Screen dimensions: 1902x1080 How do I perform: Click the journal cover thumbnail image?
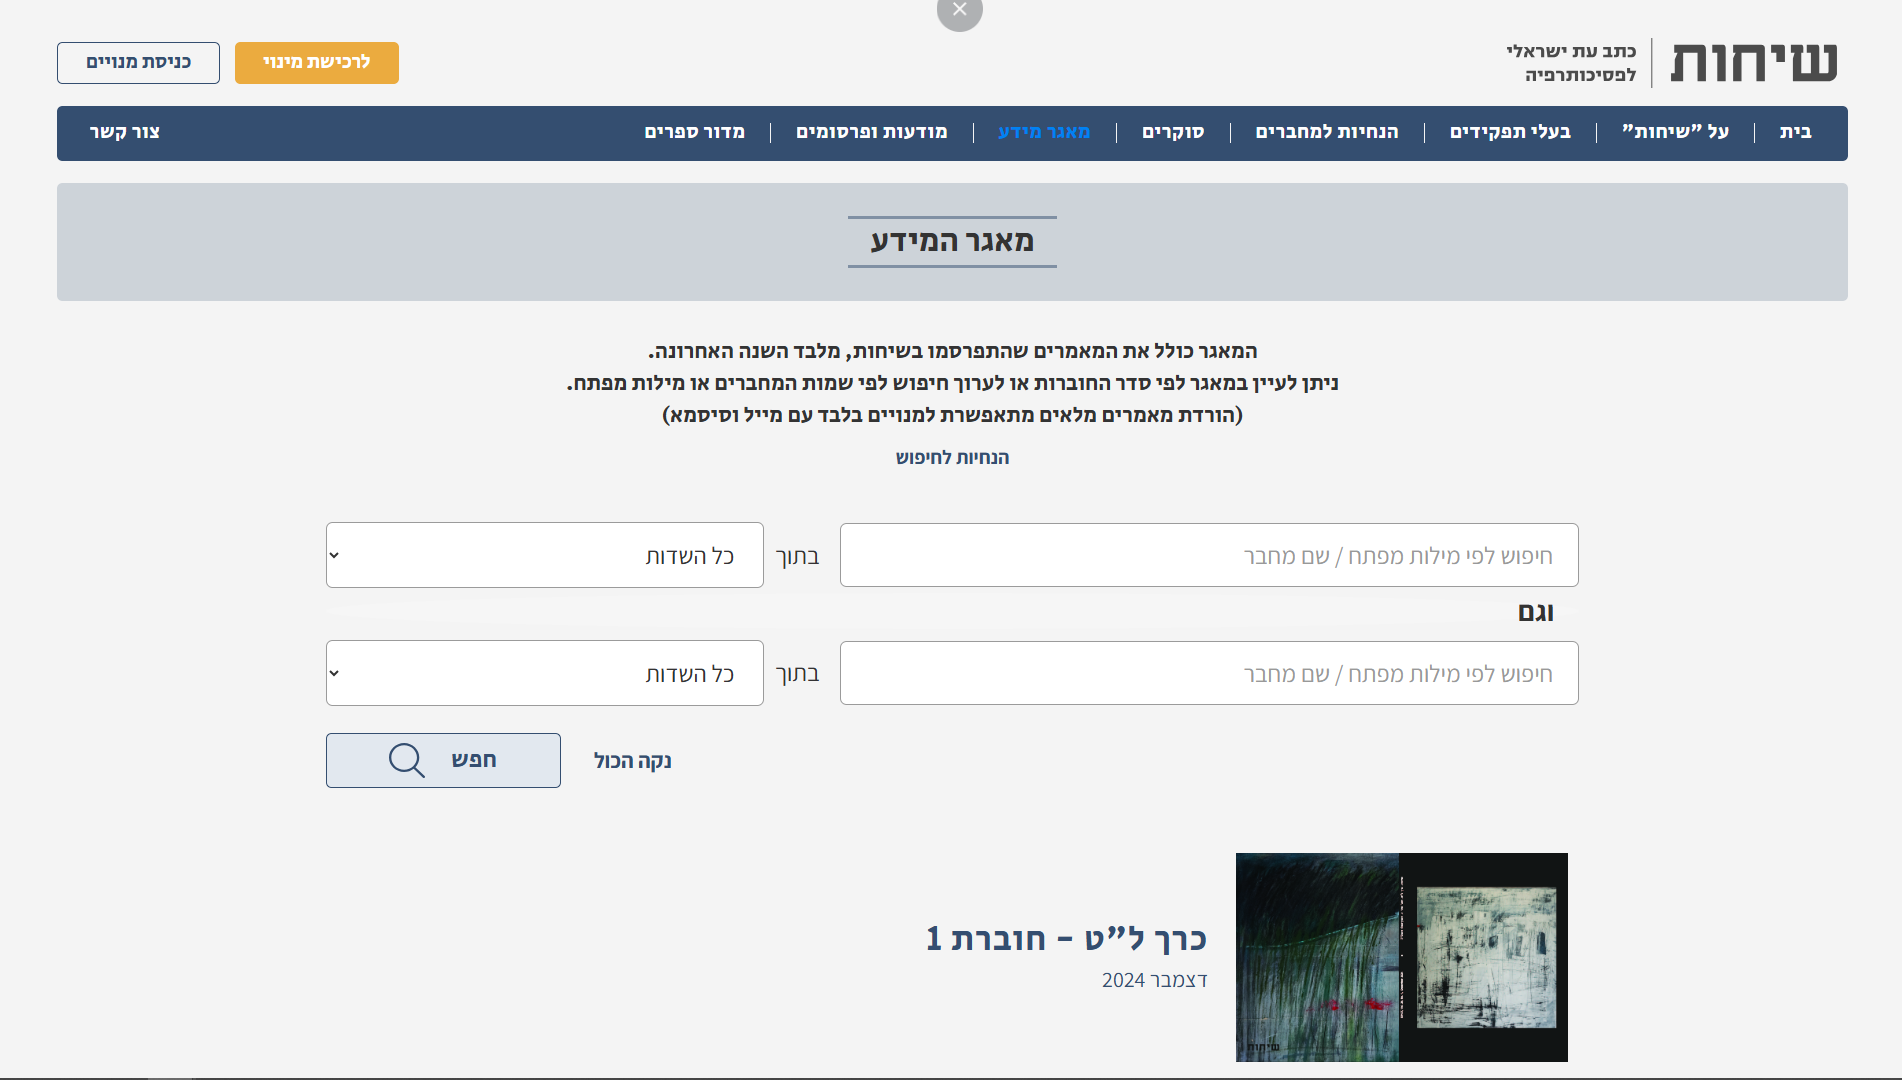tap(1401, 957)
